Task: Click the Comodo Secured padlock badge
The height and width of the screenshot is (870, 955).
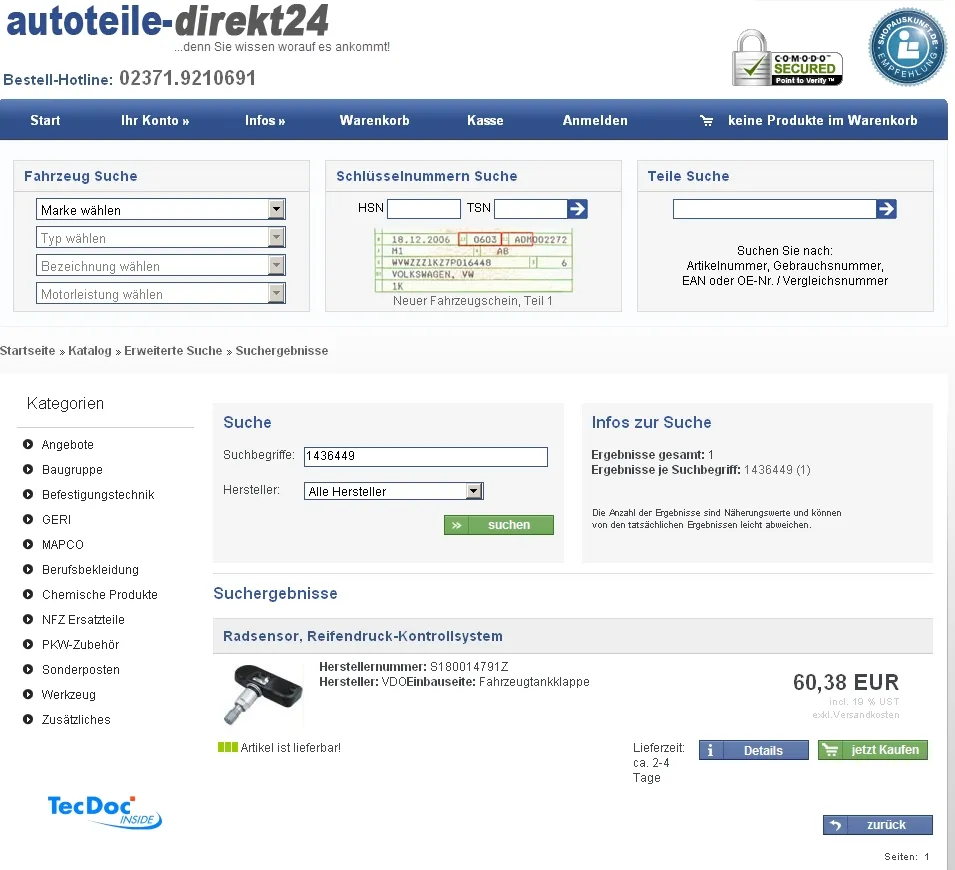Action: [787, 58]
